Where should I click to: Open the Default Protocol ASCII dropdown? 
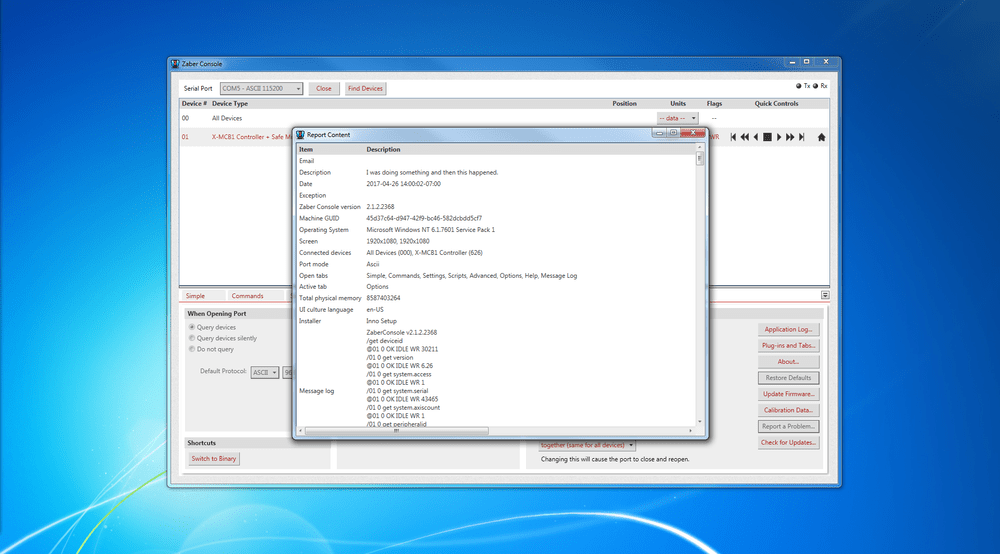point(264,372)
